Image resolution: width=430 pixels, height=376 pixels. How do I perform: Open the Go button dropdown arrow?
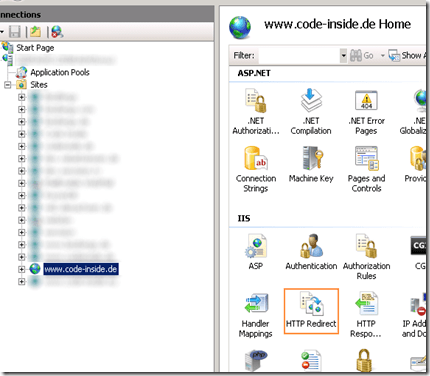[382, 55]
